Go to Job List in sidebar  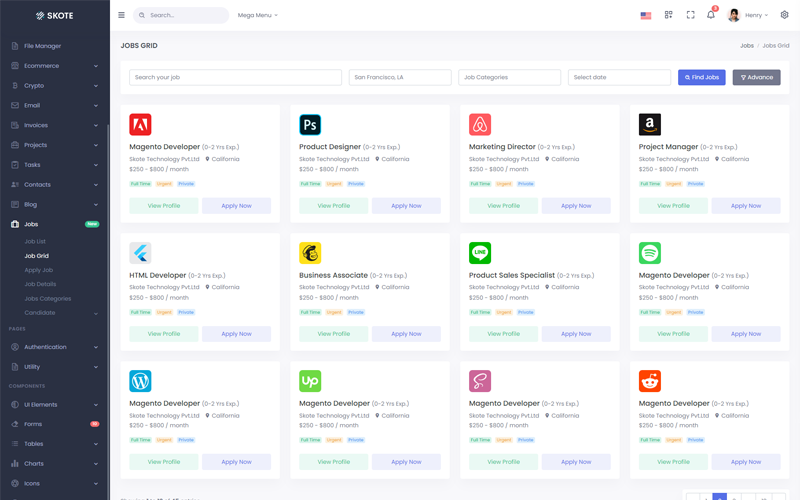(35, 241)
